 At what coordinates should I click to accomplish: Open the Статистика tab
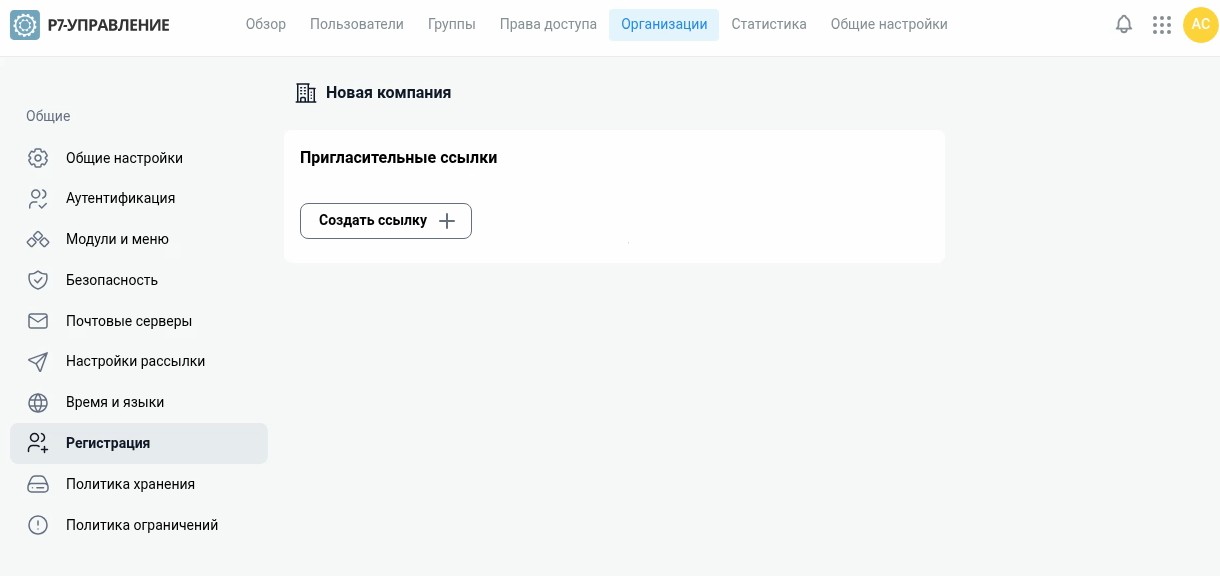point(769,24)
